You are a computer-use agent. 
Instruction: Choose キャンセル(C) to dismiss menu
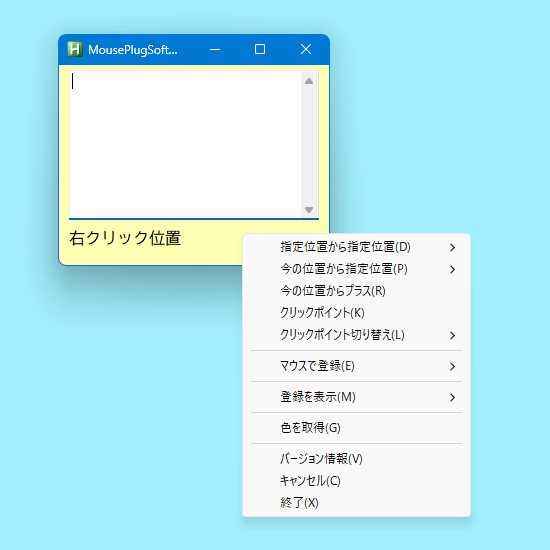click(356, 481)
